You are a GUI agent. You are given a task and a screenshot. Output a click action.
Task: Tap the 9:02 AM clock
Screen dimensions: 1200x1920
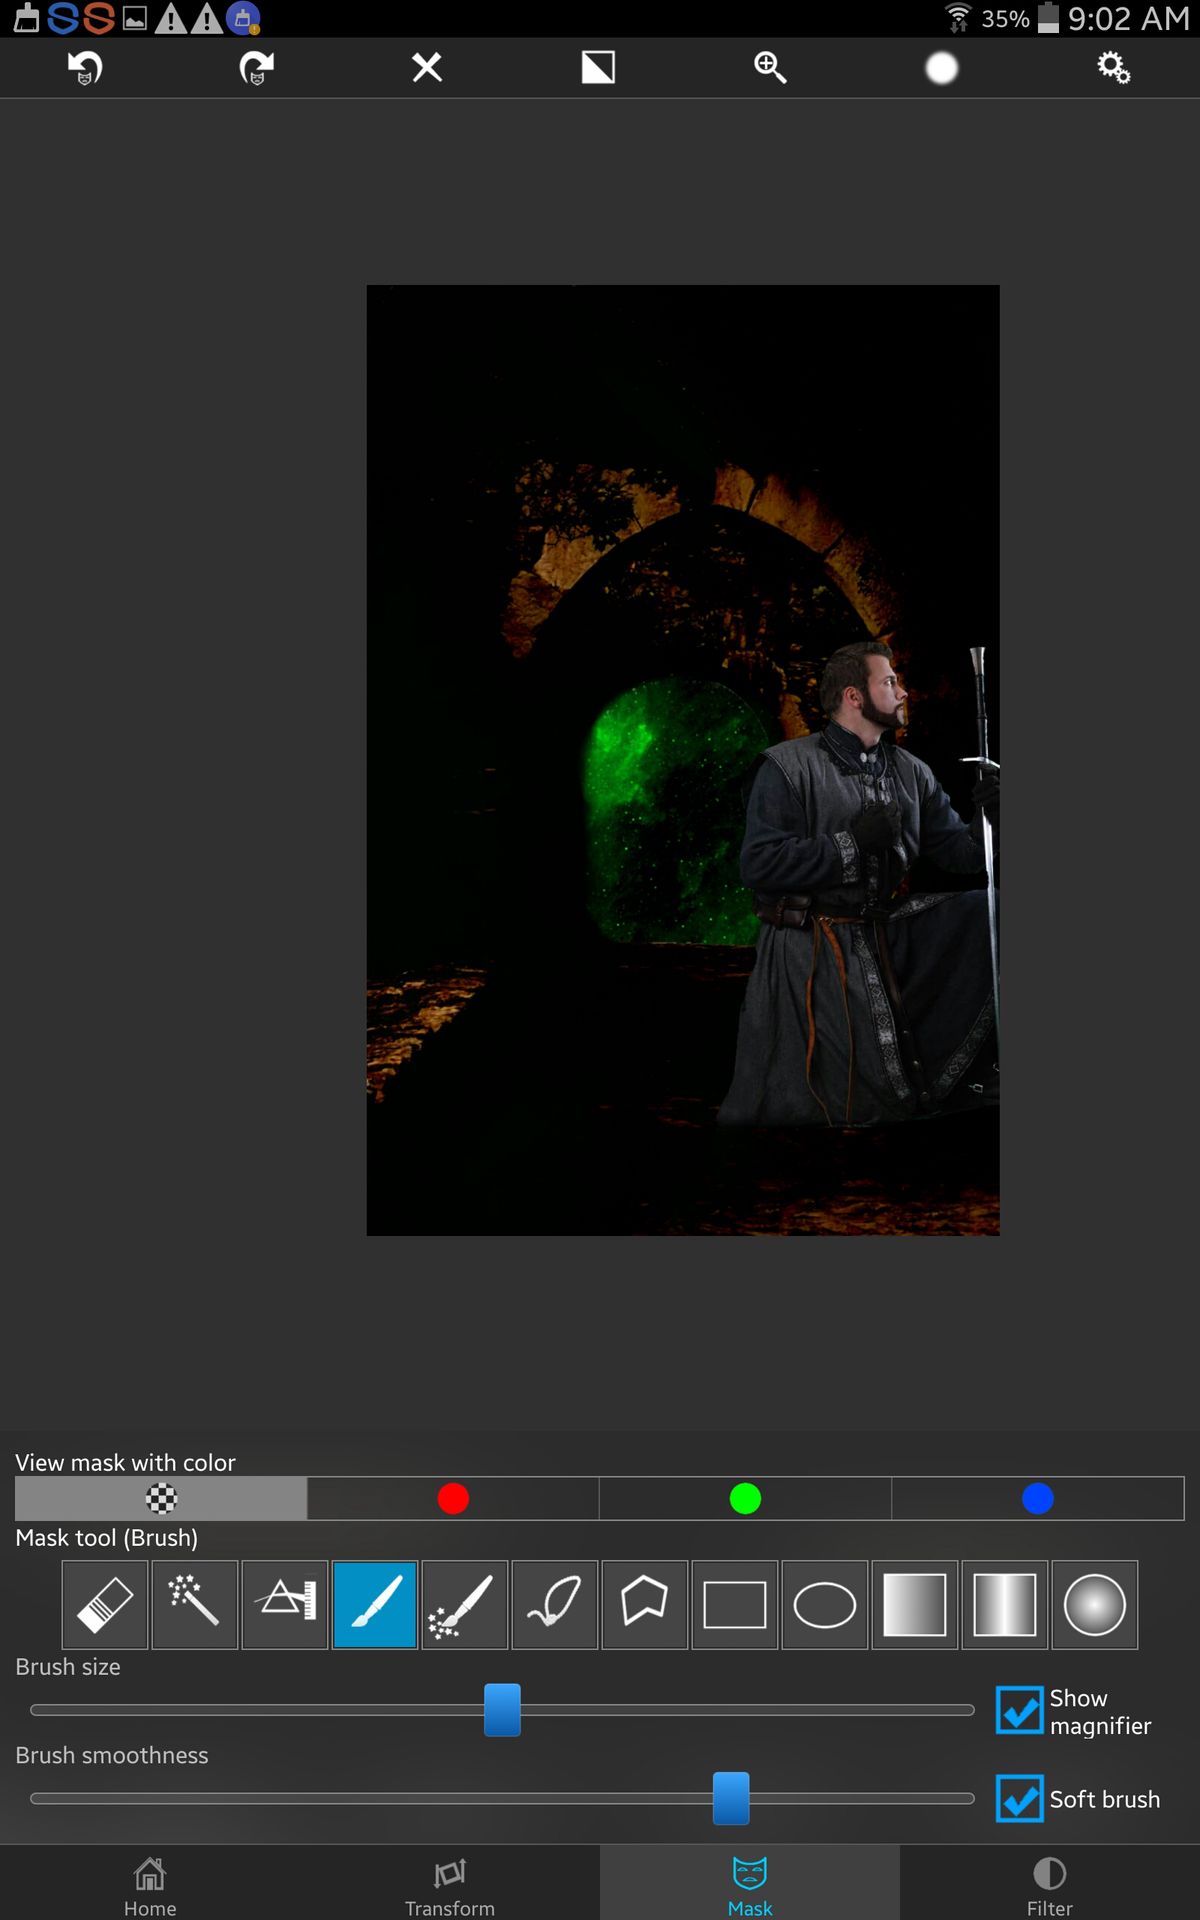point(1129,18)
